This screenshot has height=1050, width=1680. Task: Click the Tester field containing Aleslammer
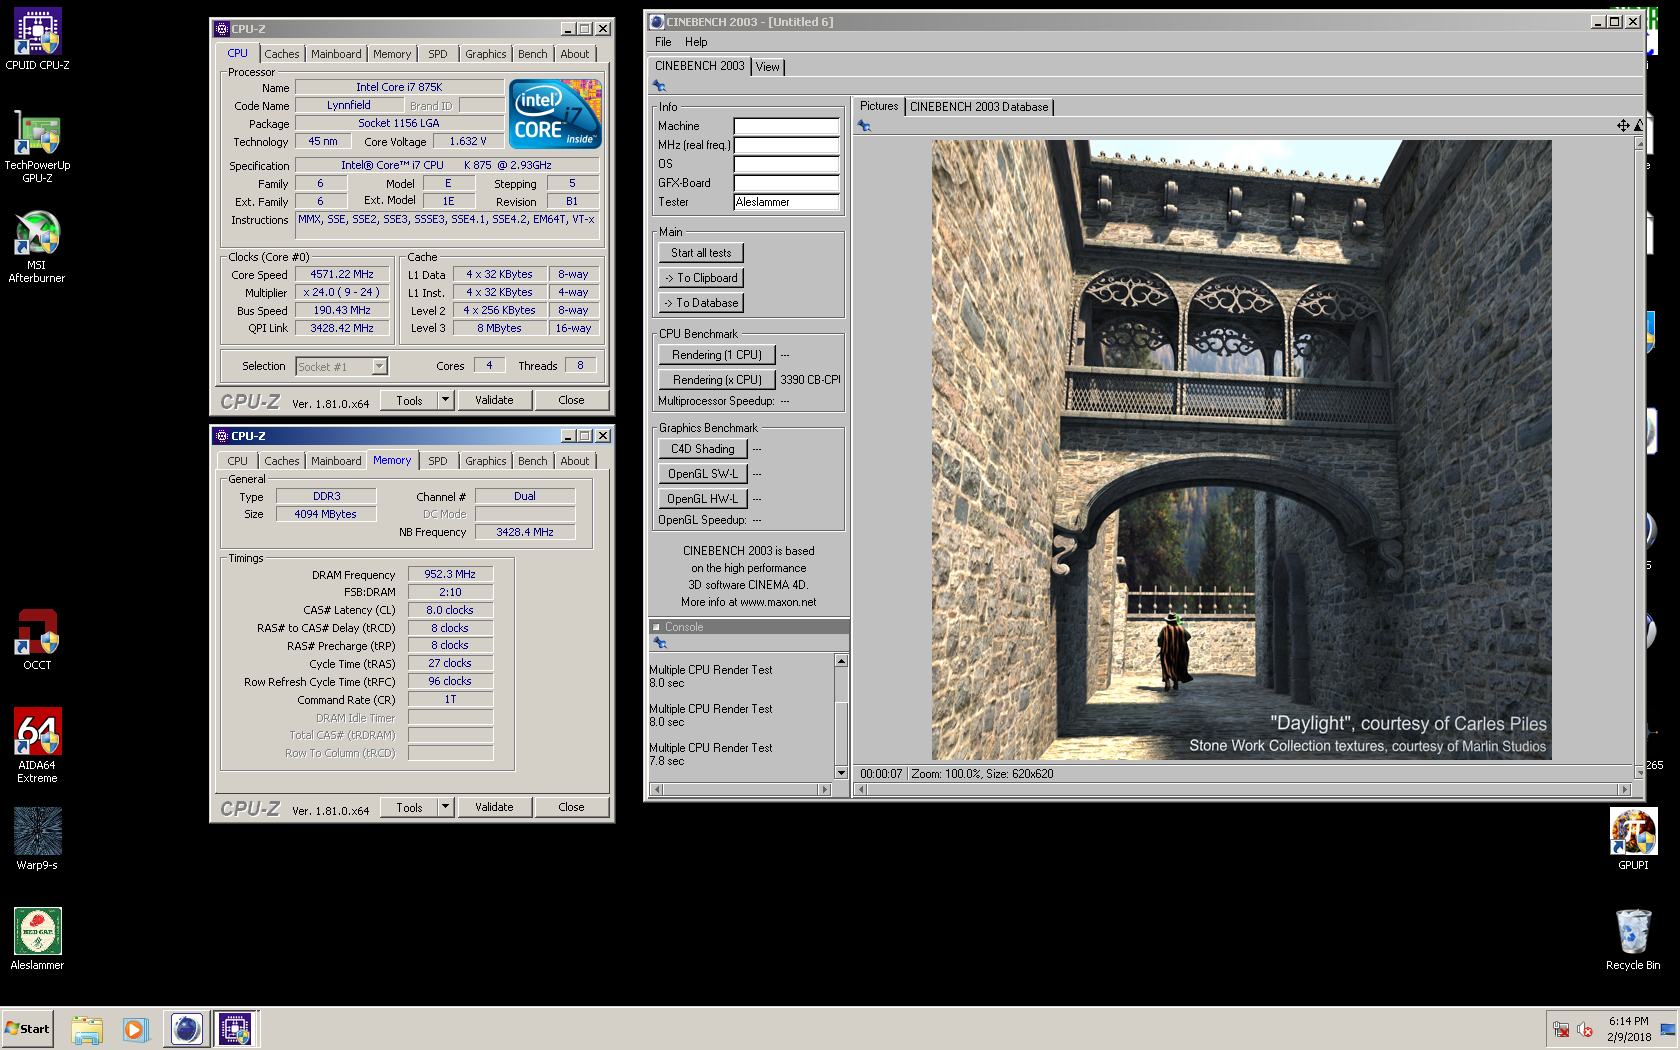tap(786, 202)
